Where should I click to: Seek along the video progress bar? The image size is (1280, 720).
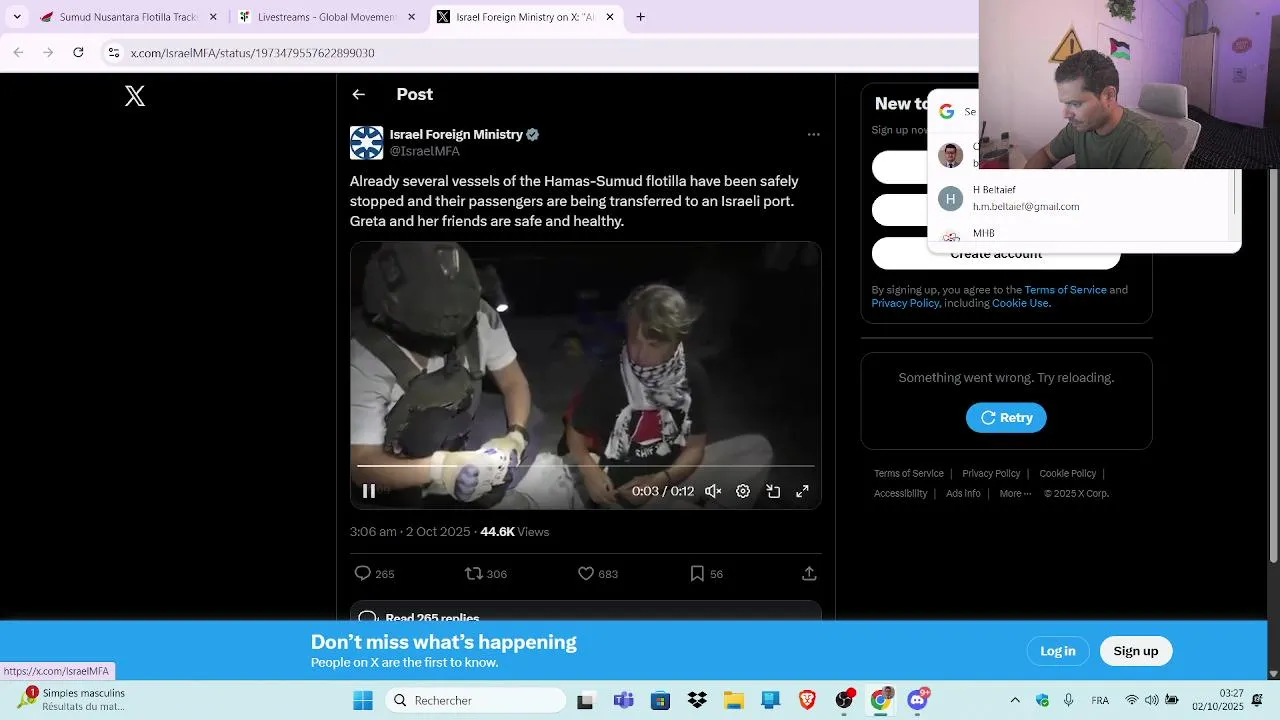(585, 466)
